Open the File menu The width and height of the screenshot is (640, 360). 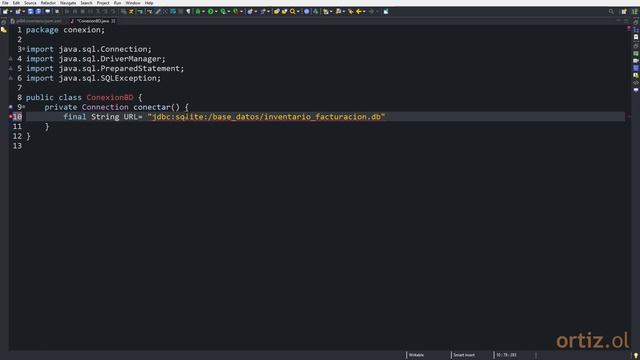[x=5, y=3]
